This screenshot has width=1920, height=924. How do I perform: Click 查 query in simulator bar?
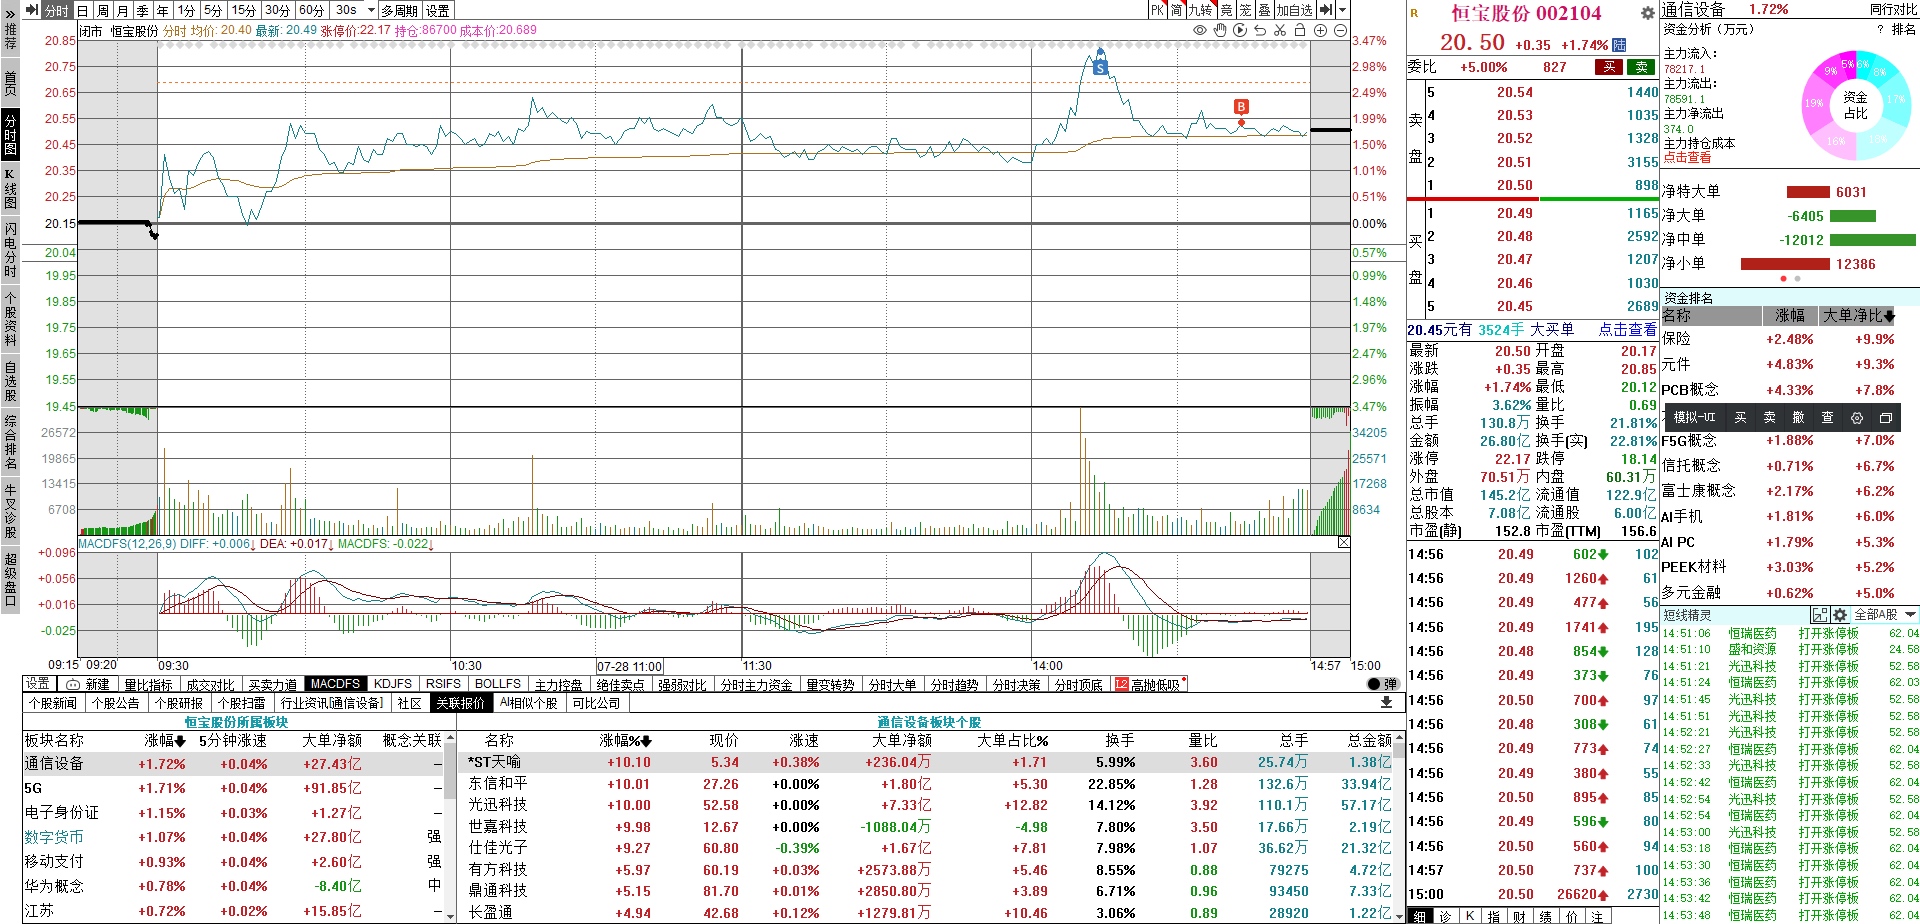pyautogui.click(x=1828, y=418)
